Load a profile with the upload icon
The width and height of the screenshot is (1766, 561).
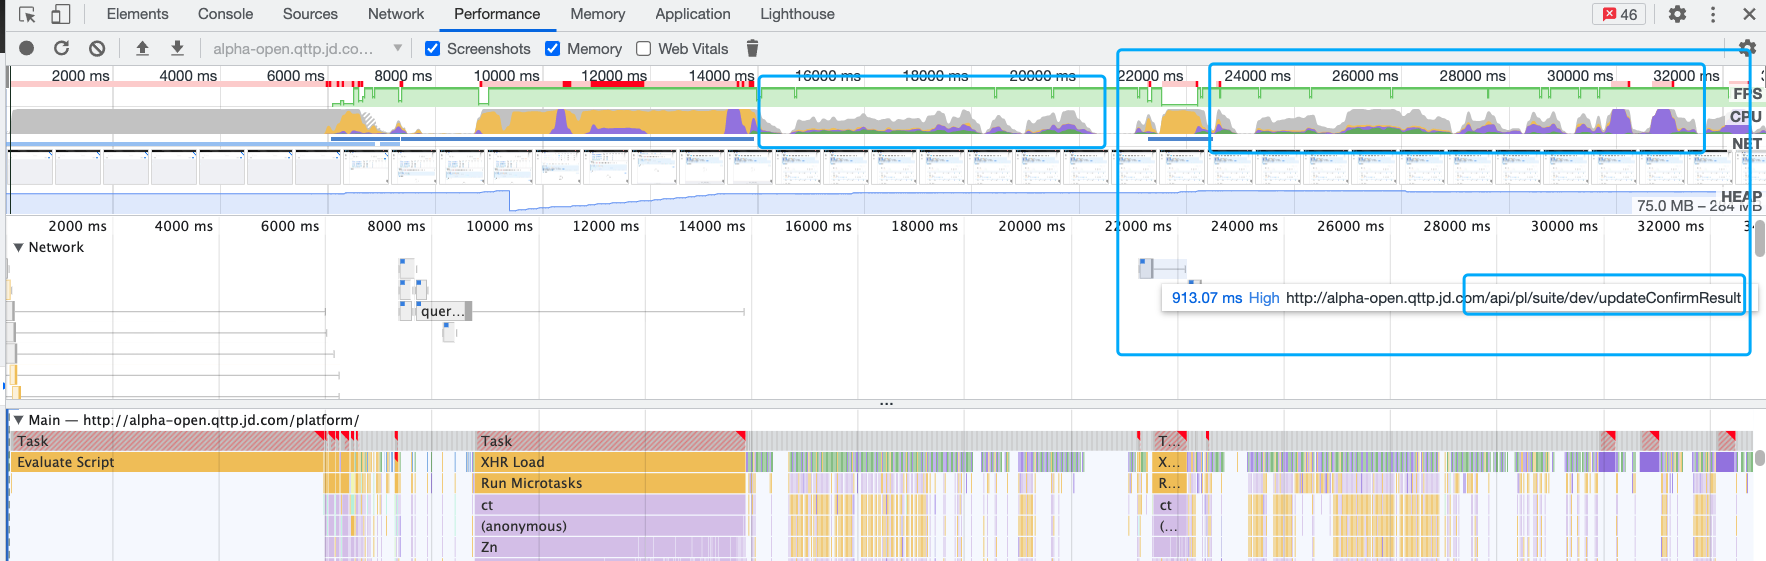[x=142, y=48]
